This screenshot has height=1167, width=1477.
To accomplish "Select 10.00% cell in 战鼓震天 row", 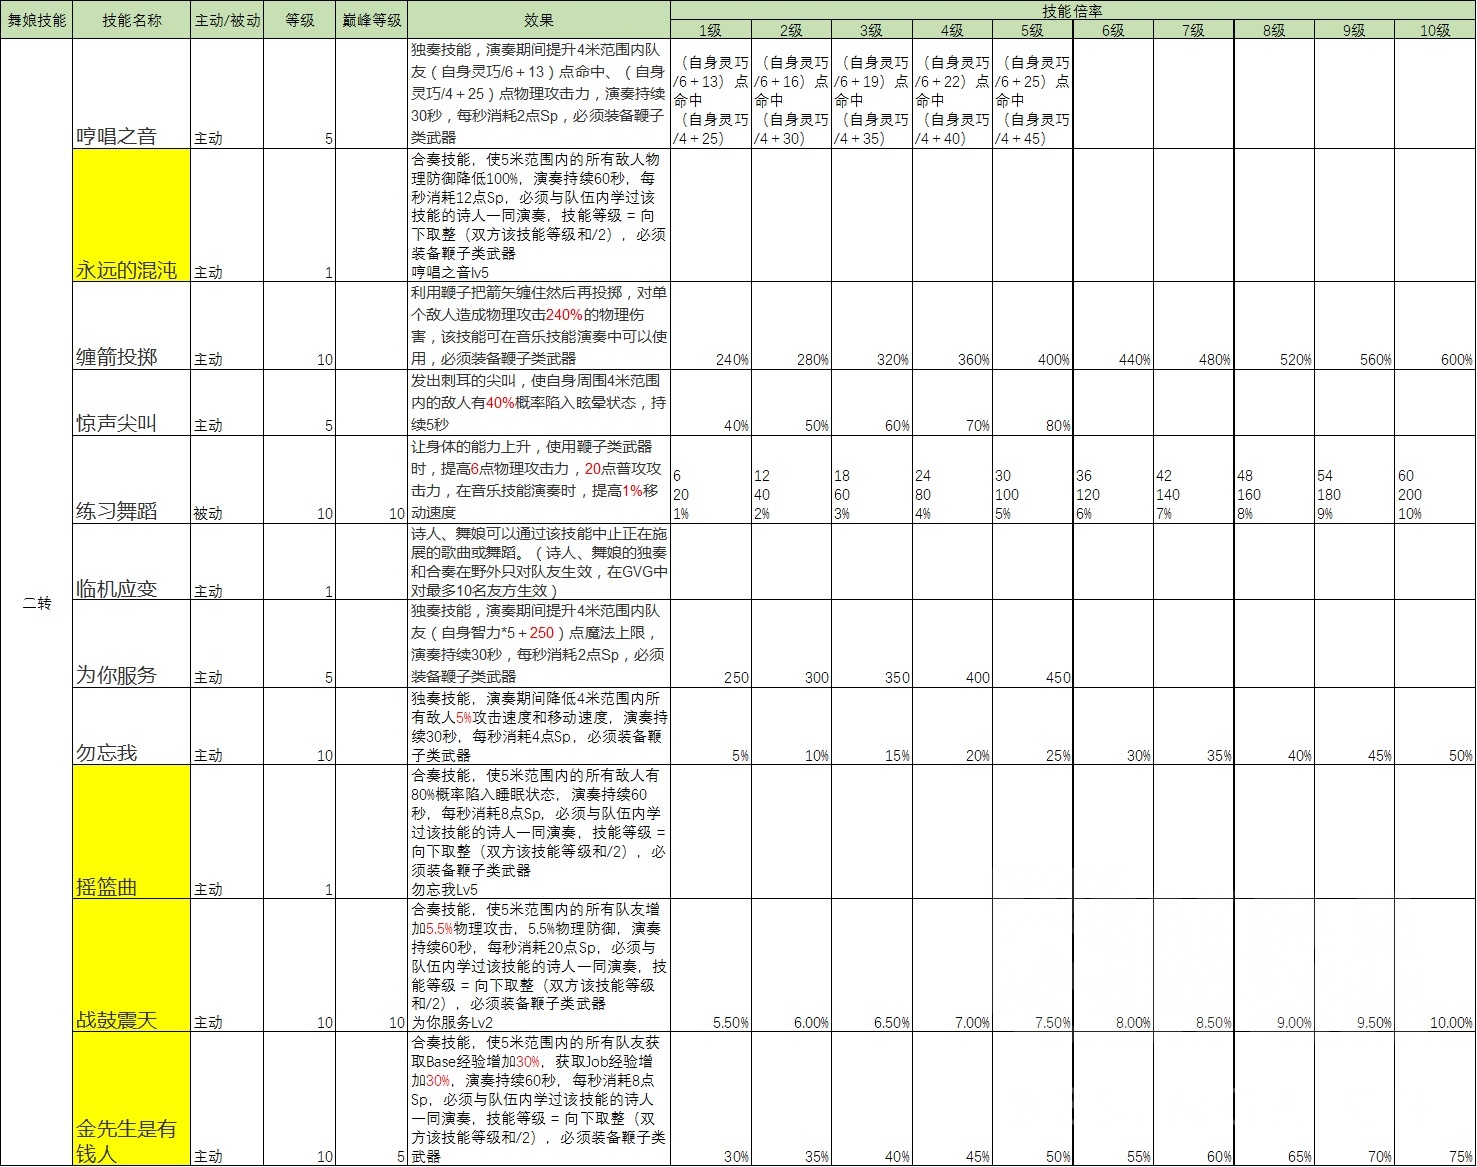I will point(1435,965).
